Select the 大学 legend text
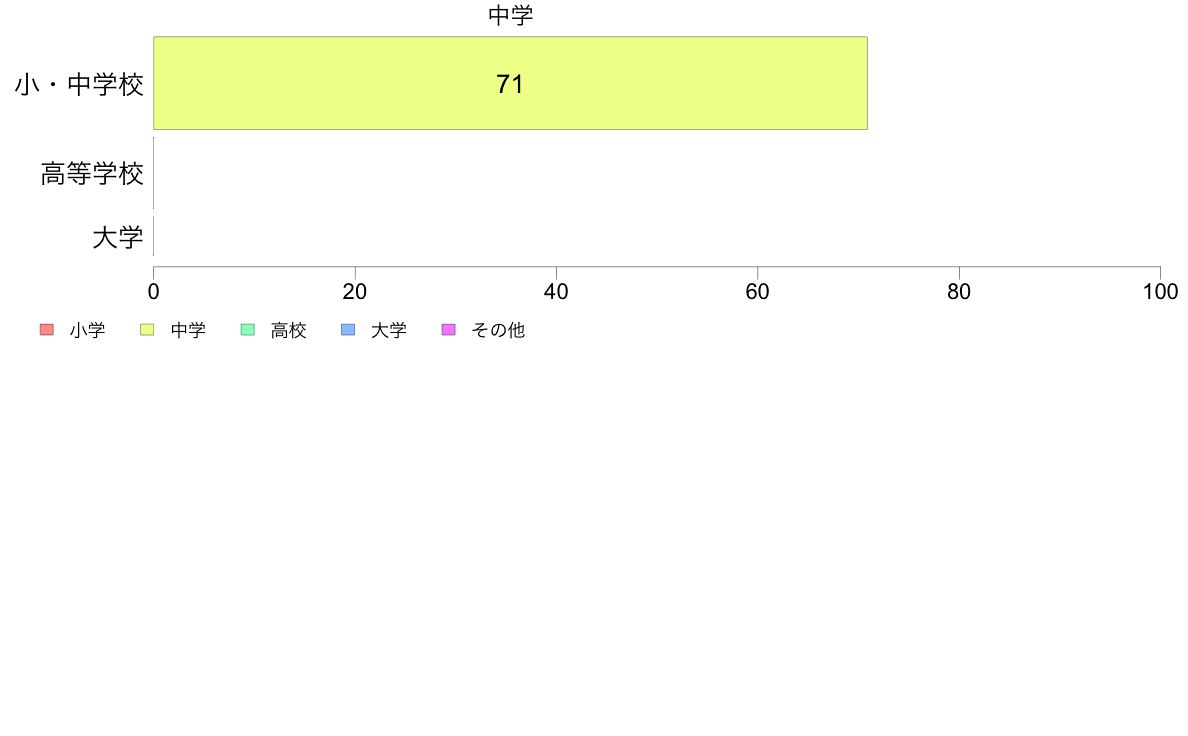 pos(389,330)
